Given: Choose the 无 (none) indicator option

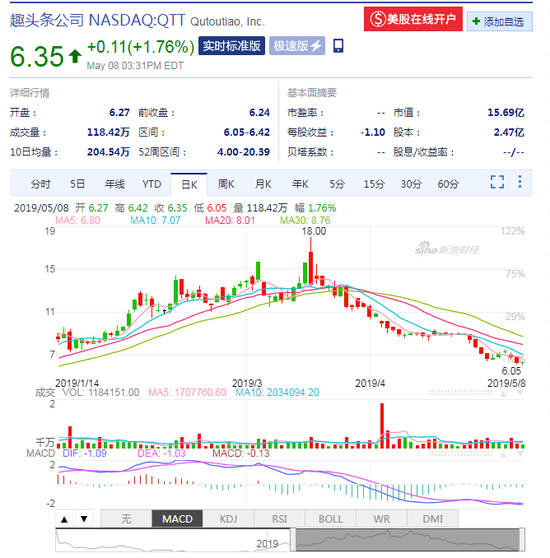Looking at the screenshot, I should [126, 519].
